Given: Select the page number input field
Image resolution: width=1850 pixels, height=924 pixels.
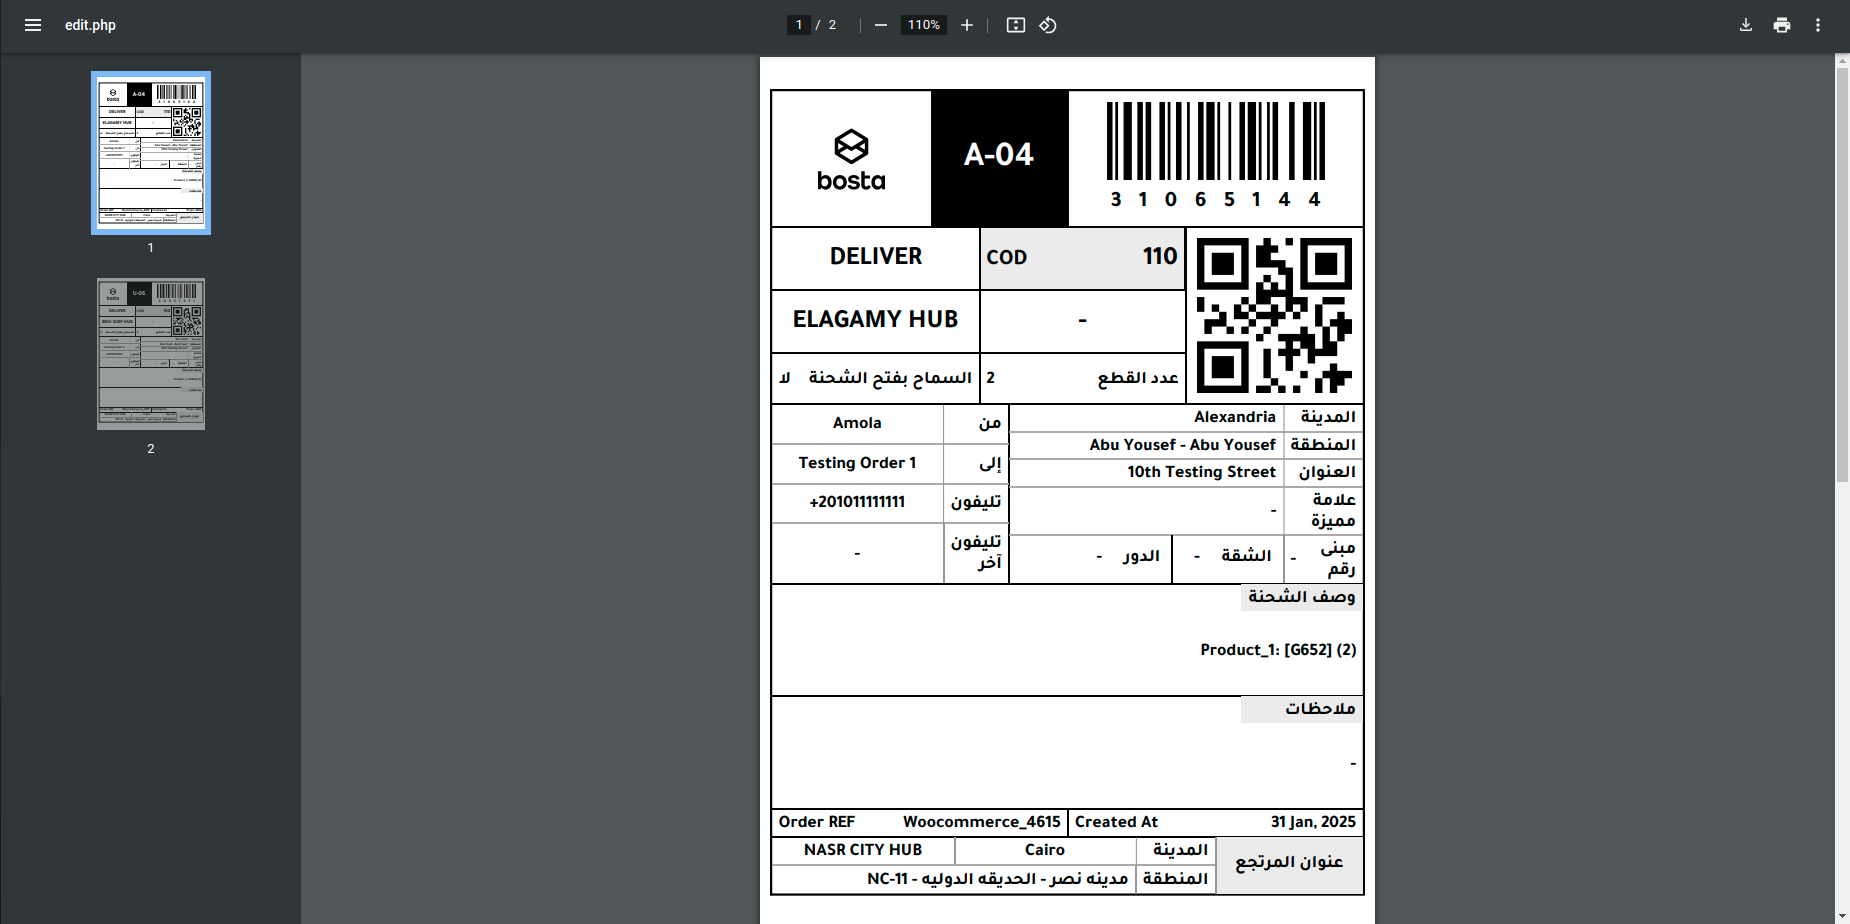Looking at the screenshot, I should [x=799, y=25].
